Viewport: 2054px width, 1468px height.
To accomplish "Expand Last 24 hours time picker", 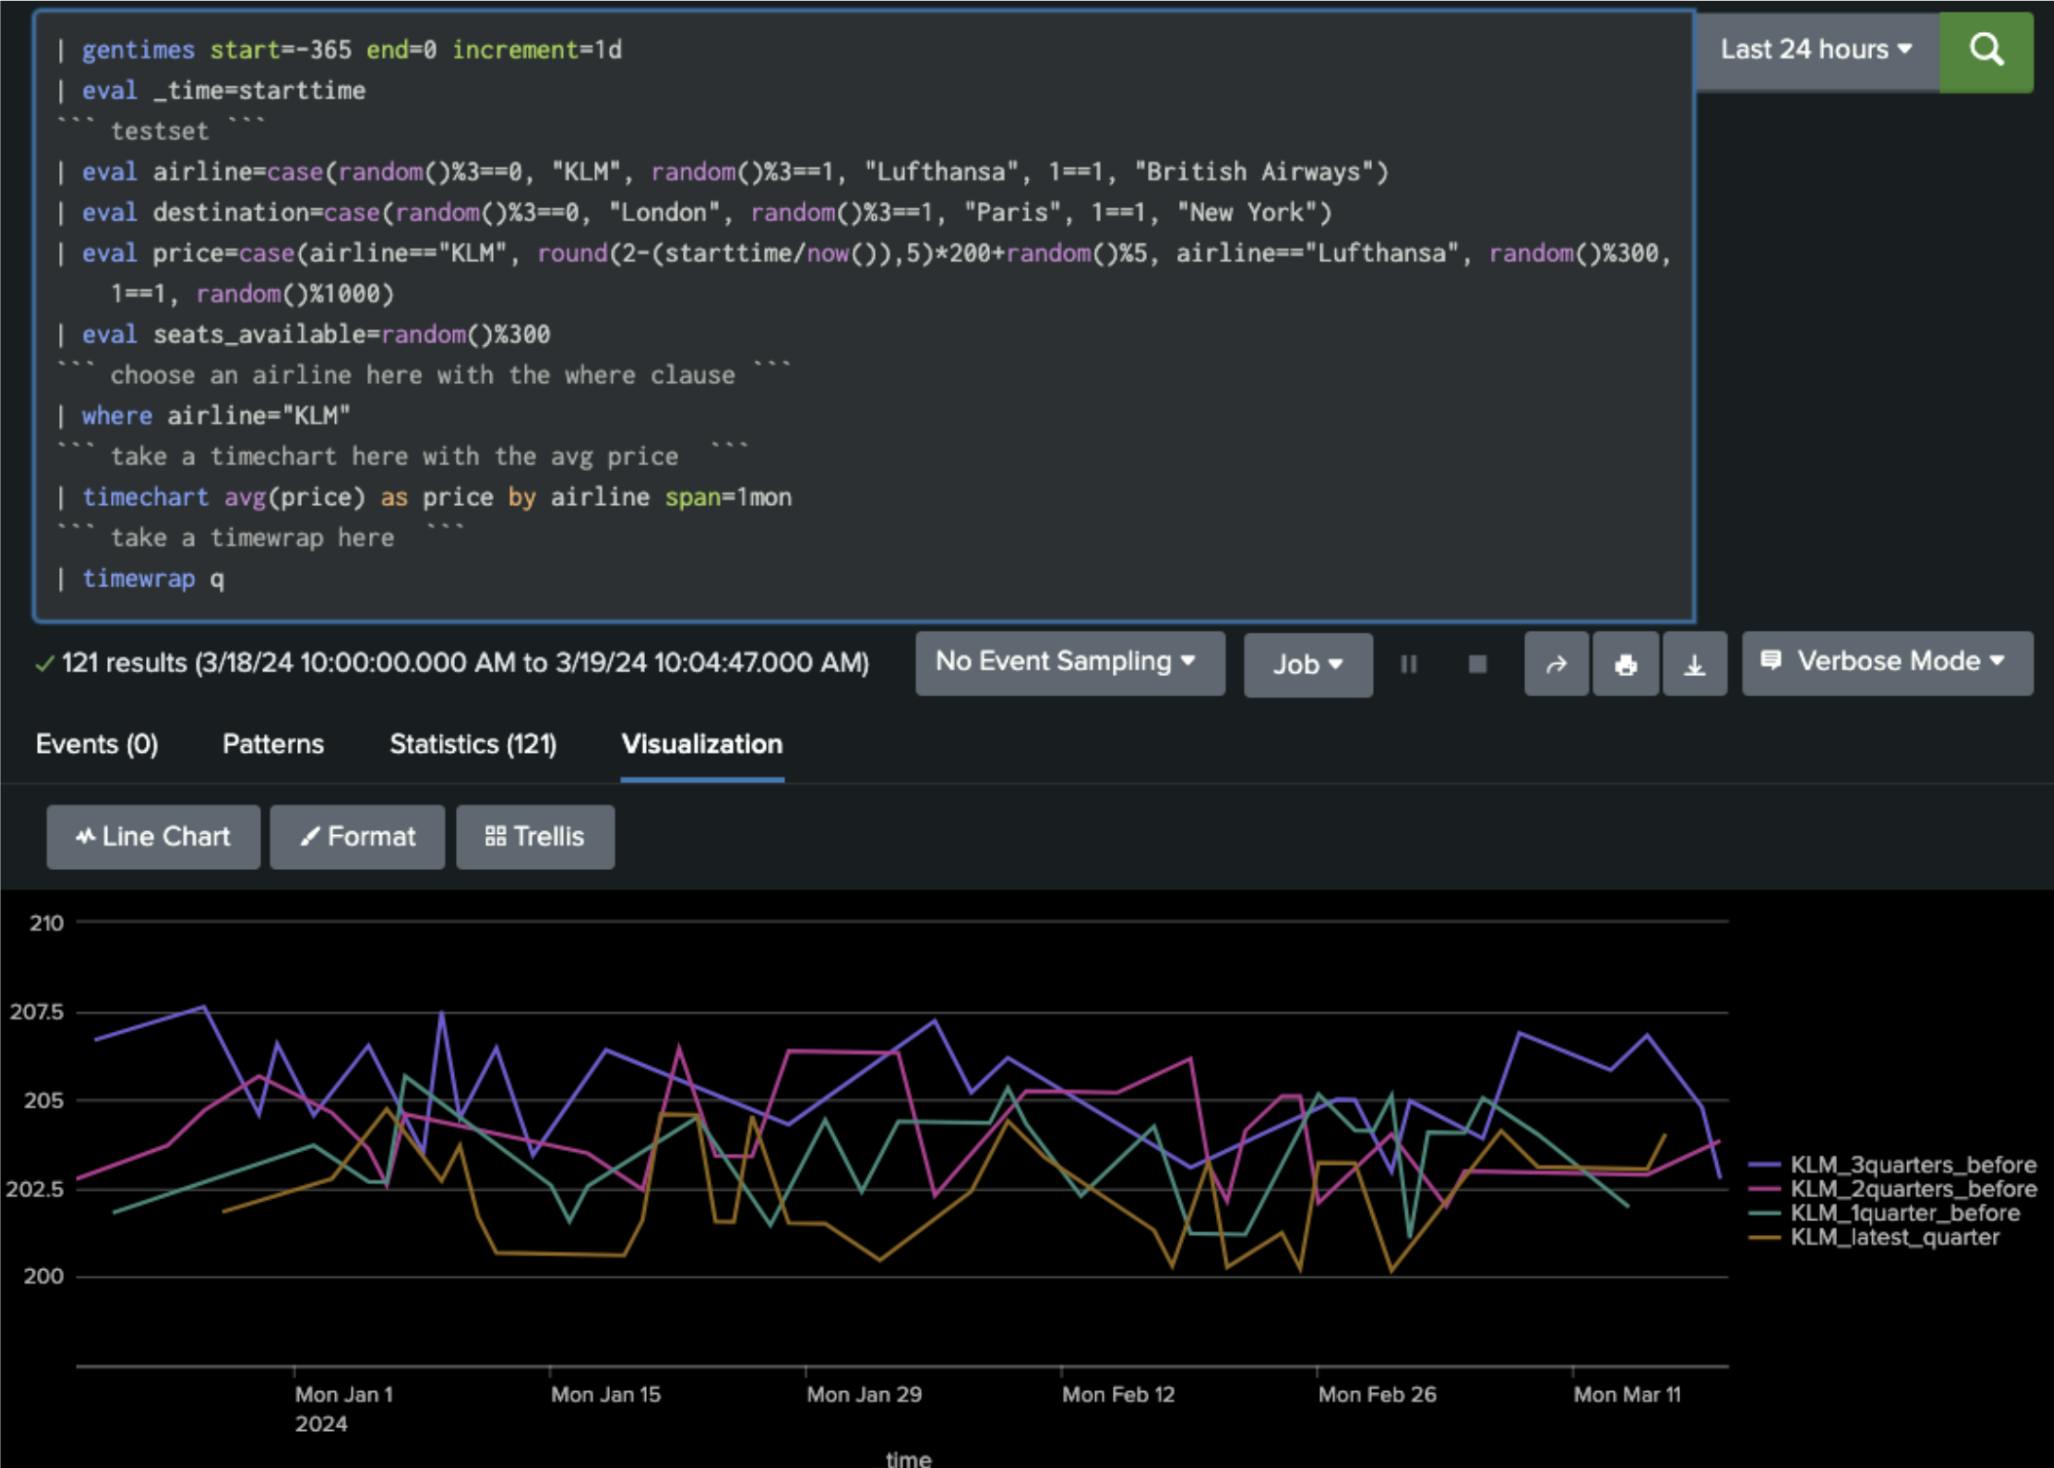I will (x=1816, y=50).
